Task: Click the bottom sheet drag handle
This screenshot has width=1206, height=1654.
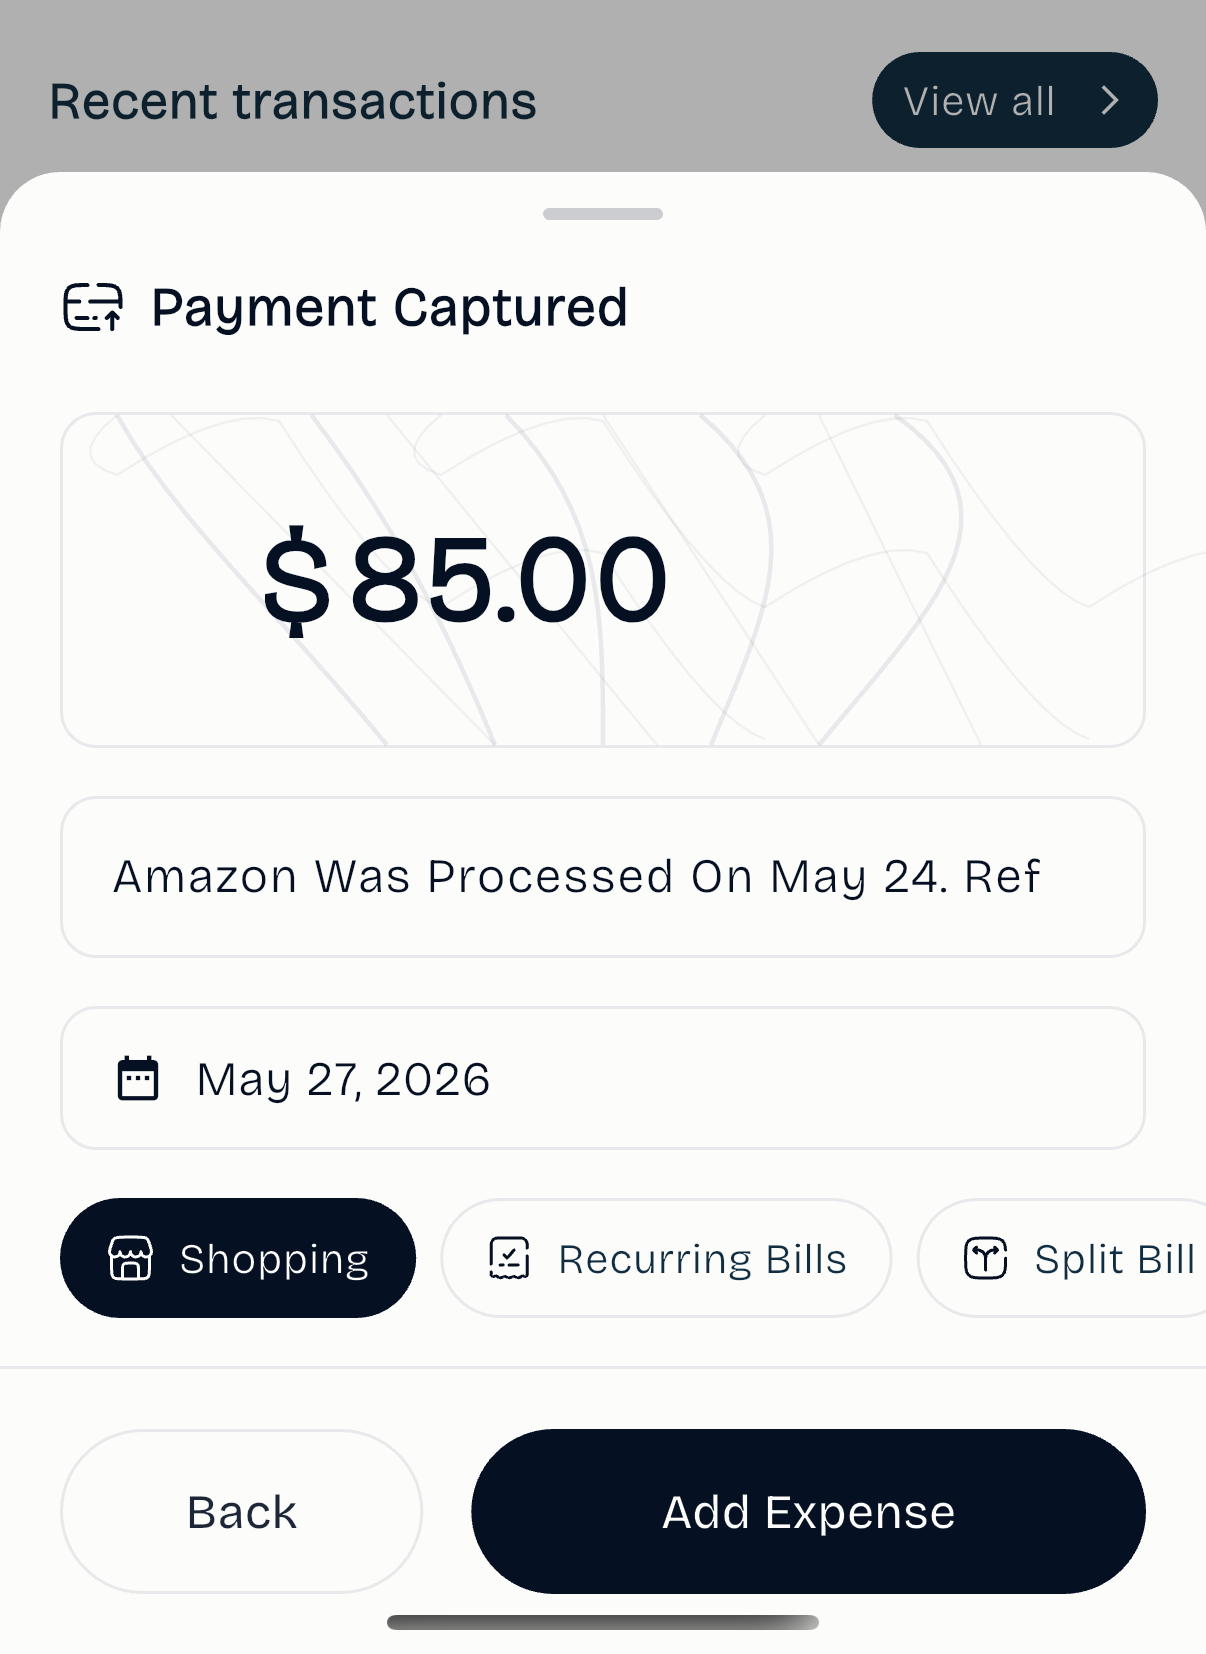Action: (x=603, y=214)
